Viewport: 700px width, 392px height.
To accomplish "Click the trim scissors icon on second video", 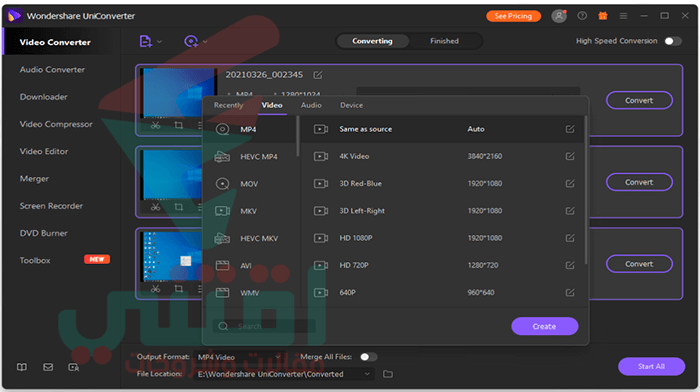I will (x=155, y=207).
